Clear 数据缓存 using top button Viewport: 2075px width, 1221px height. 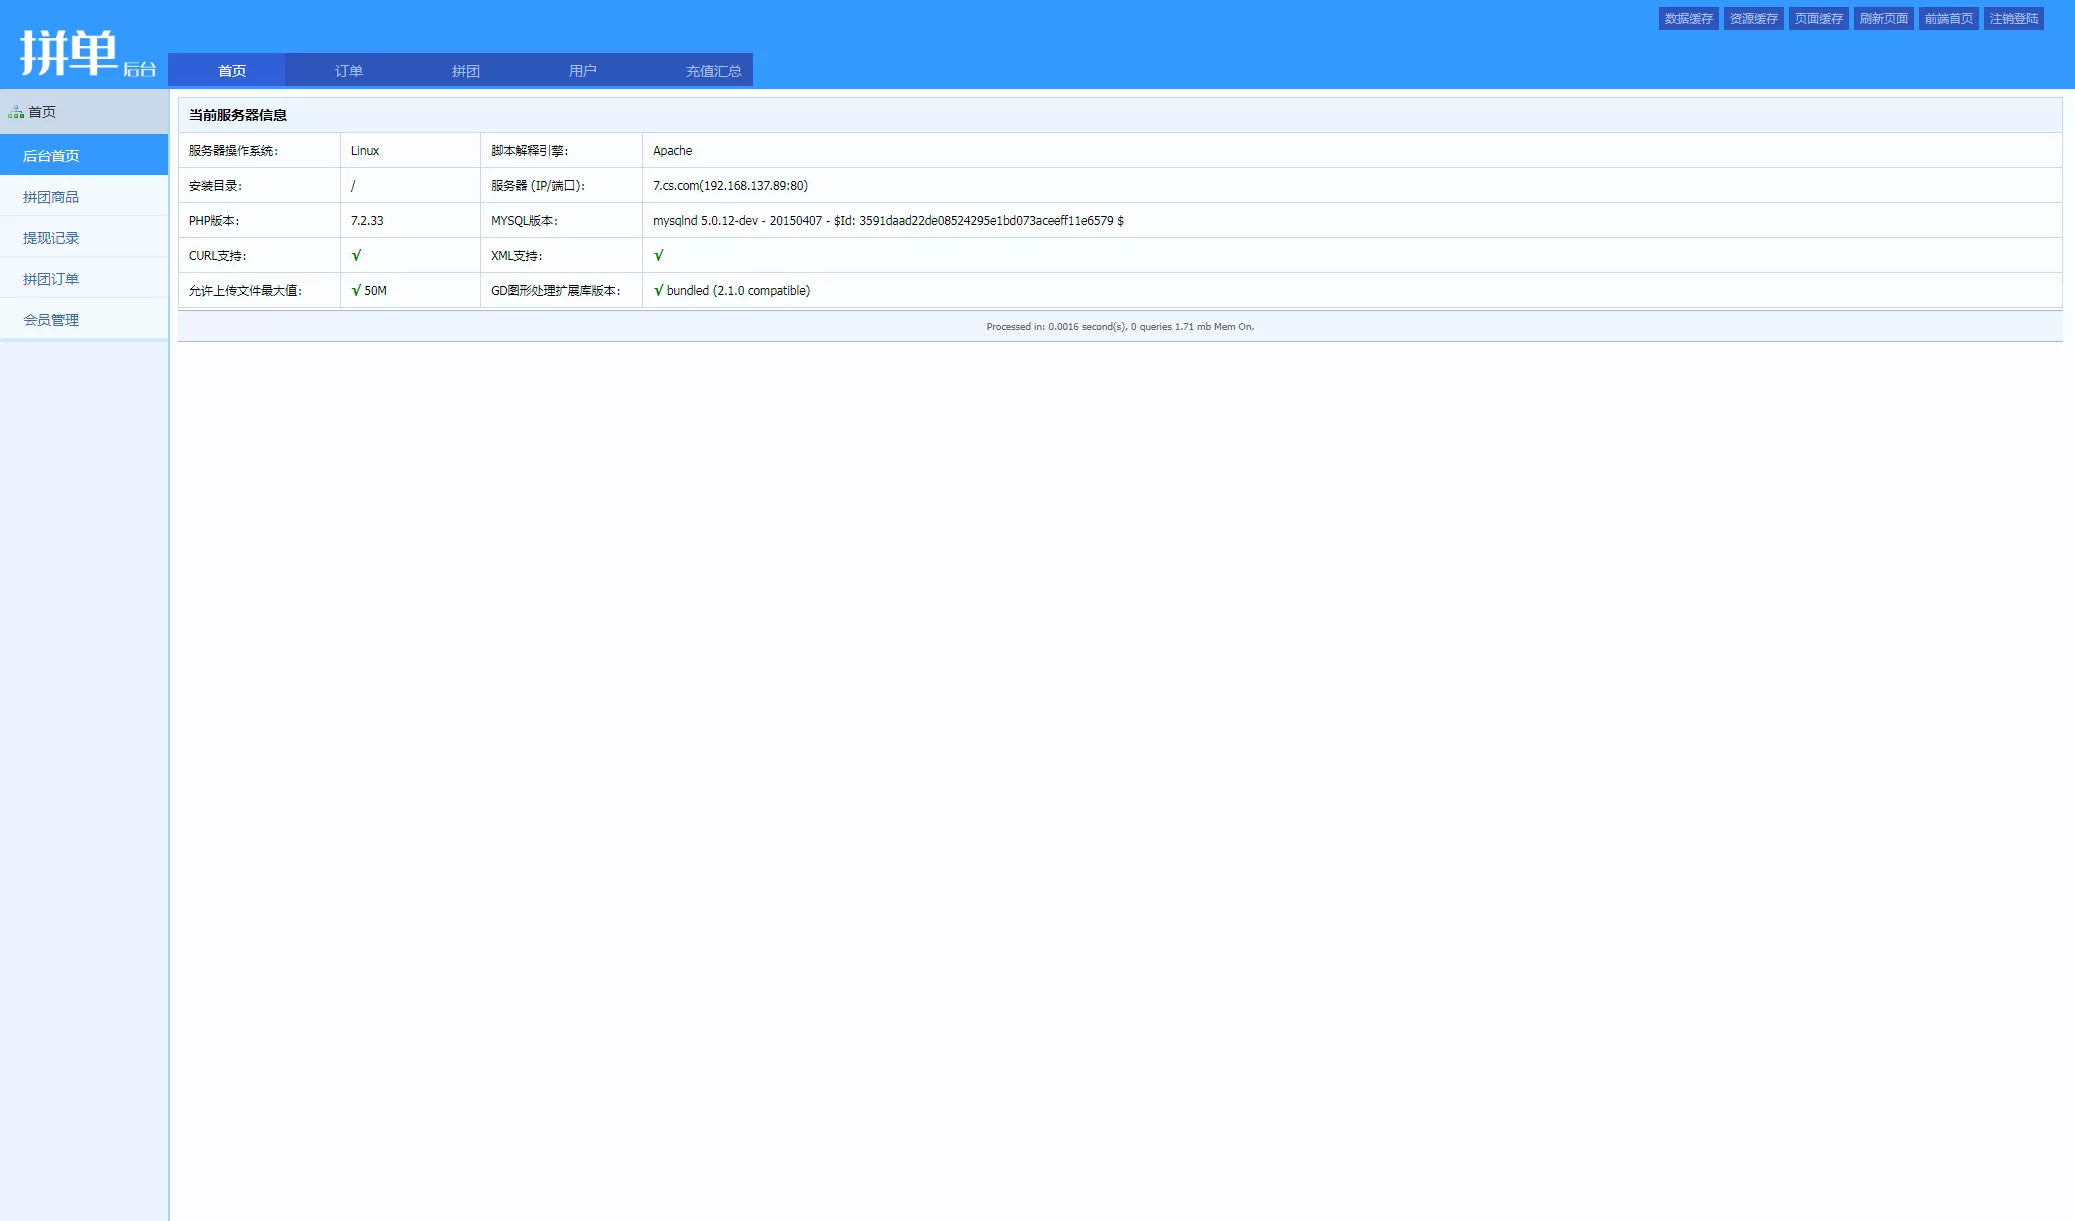1688,19
